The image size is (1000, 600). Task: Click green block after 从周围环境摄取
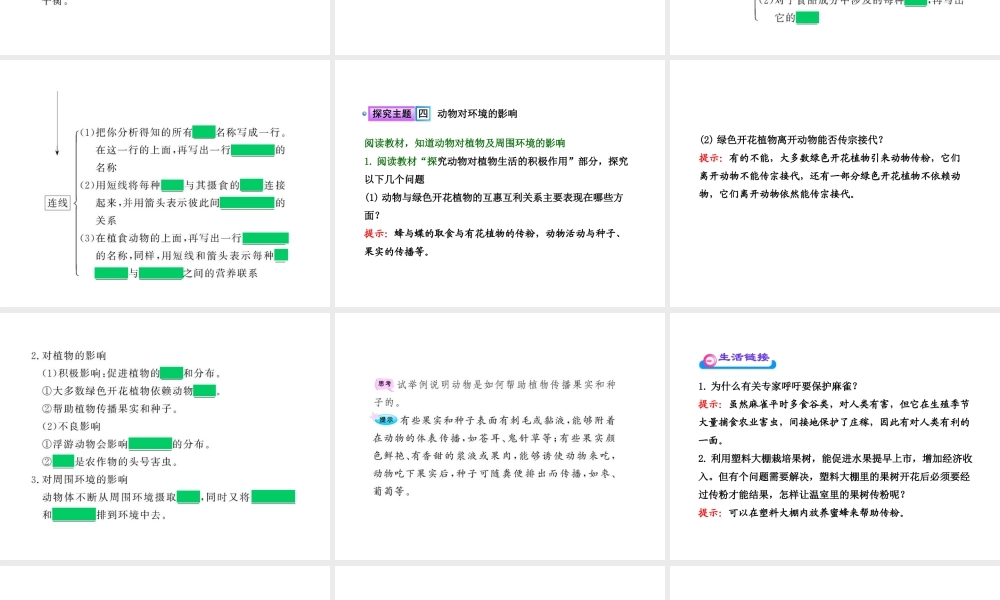pos(188,497)
